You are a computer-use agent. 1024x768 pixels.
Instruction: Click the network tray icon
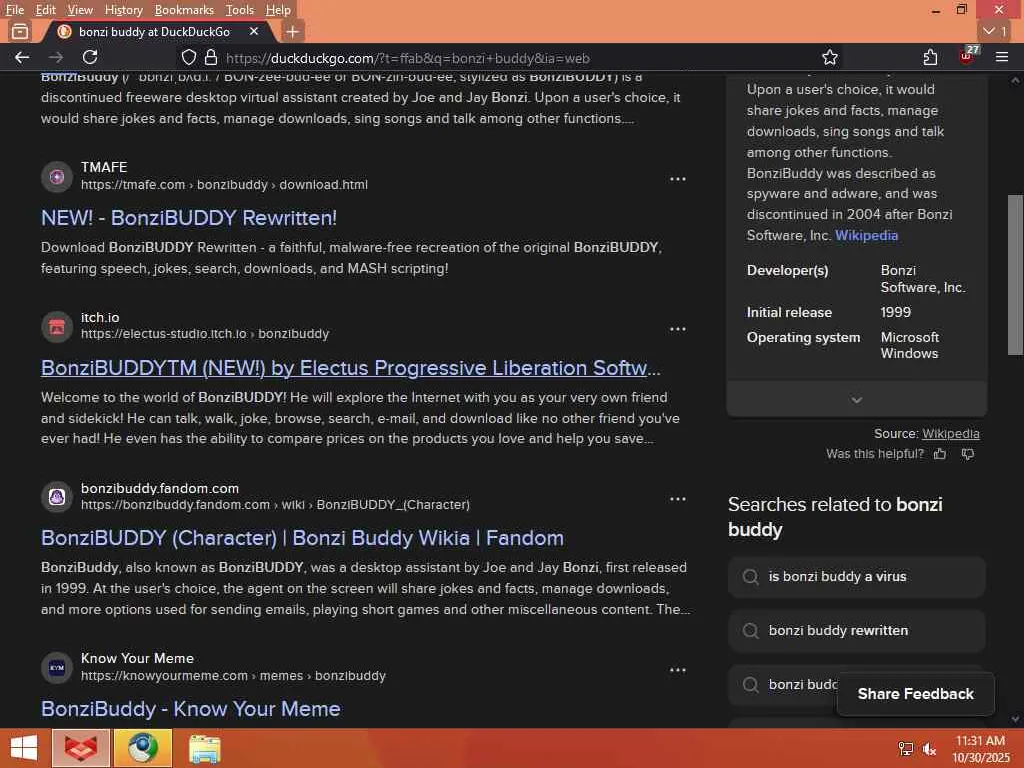pyautogui.click(x=905, y=749)
